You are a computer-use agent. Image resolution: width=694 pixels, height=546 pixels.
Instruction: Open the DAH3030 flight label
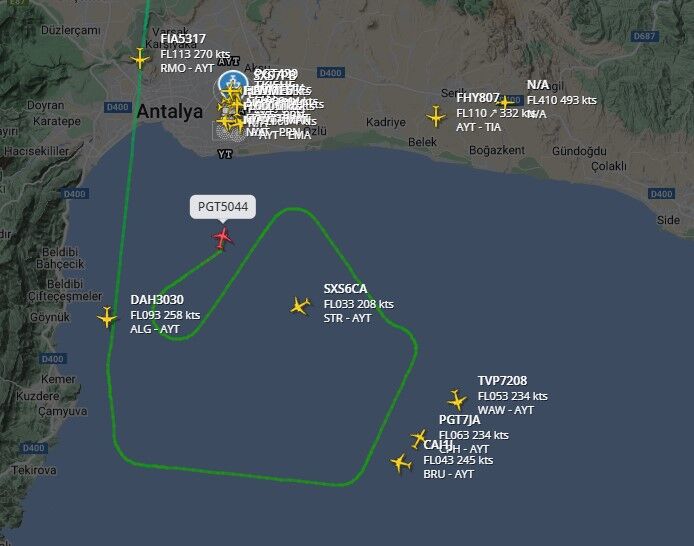pyautogui.click(x=165, y=314)
